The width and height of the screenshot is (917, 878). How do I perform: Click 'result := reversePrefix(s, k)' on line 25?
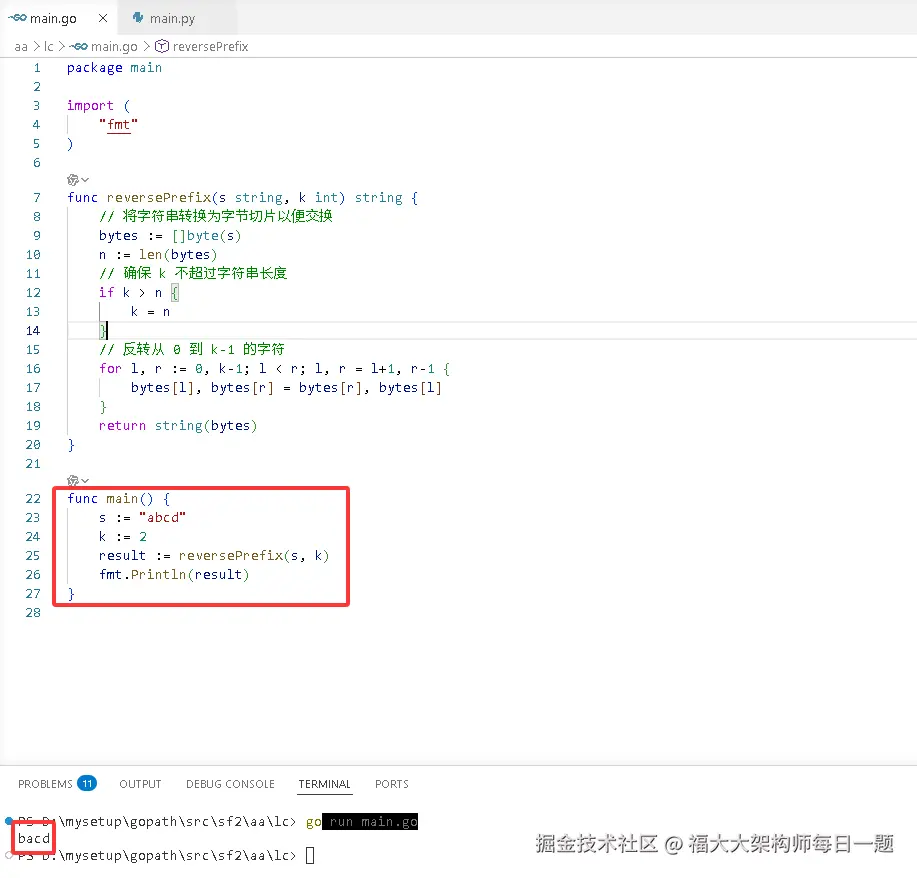(214, 556)
